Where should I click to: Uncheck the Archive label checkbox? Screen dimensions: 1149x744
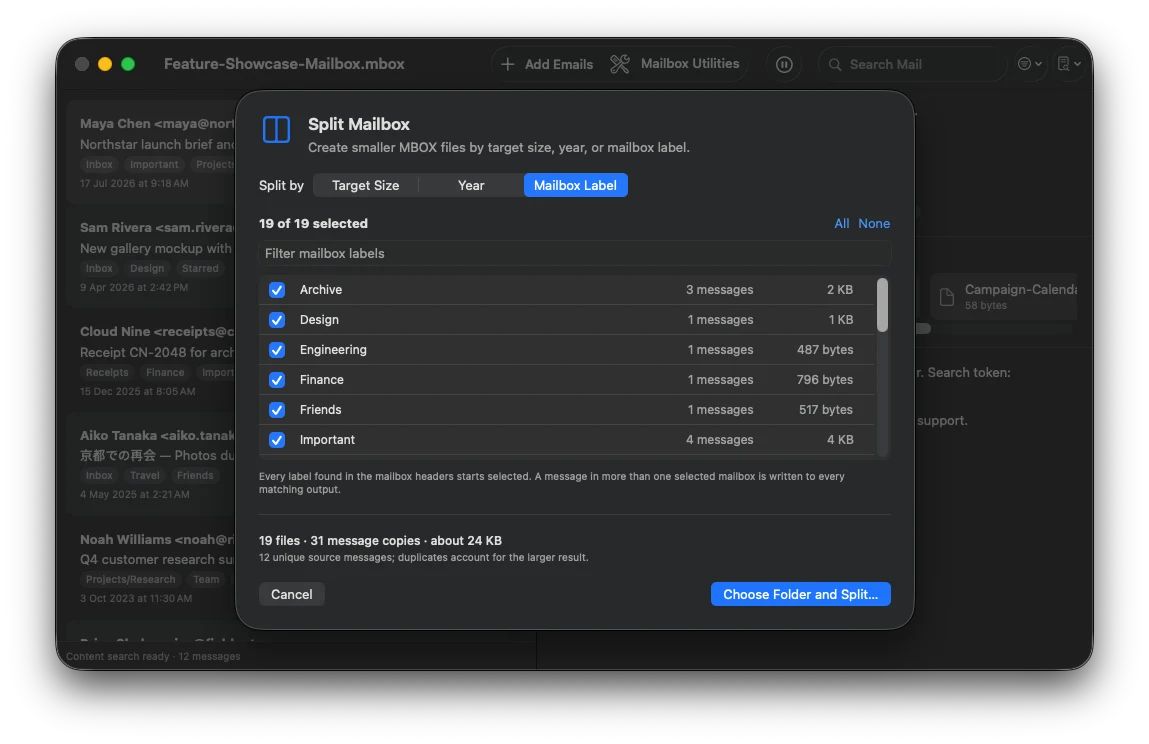pos(277,290)
